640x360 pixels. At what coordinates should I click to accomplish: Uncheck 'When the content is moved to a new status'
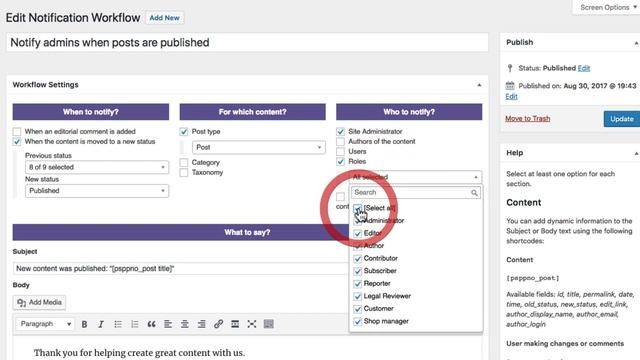(17, 142)
